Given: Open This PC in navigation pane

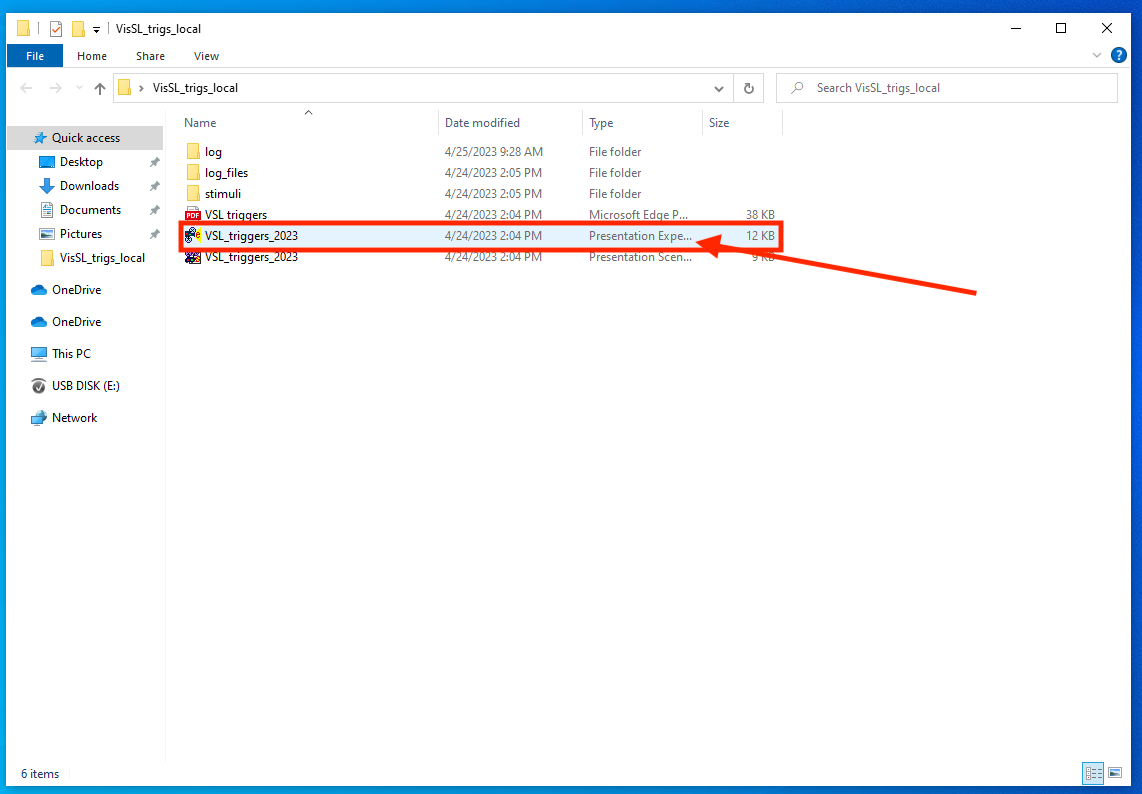Looking at the screenshot, I should [x=71, y=354].
